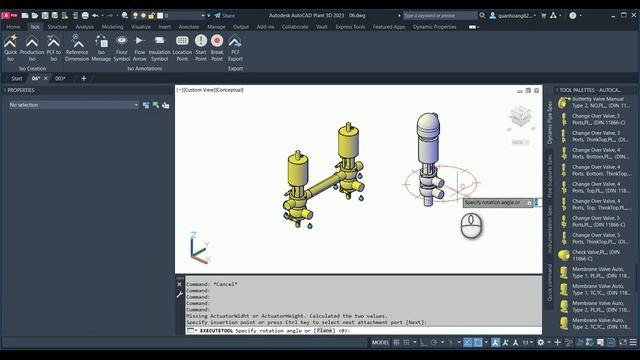Place an Iso Start Point
The height and width of the screenshot is (360, 640).
click(201, 48)
